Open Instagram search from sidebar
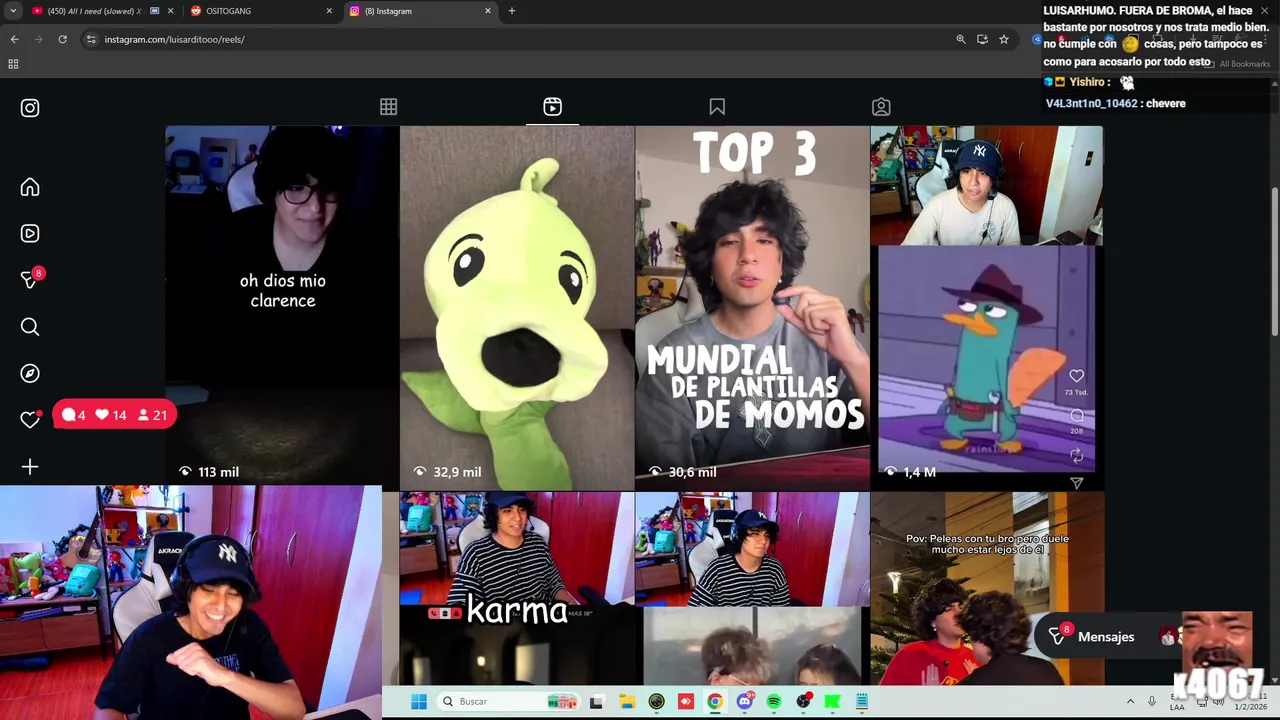 [x=30, y=327]
